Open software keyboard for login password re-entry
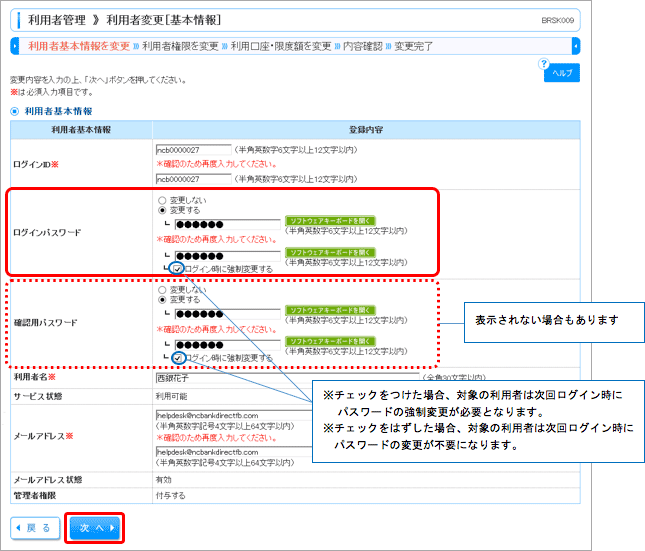 coord(330,252)
